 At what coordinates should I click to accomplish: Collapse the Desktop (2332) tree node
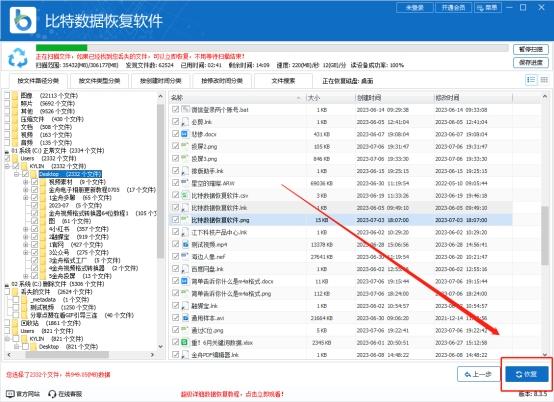tap(16, 174)
